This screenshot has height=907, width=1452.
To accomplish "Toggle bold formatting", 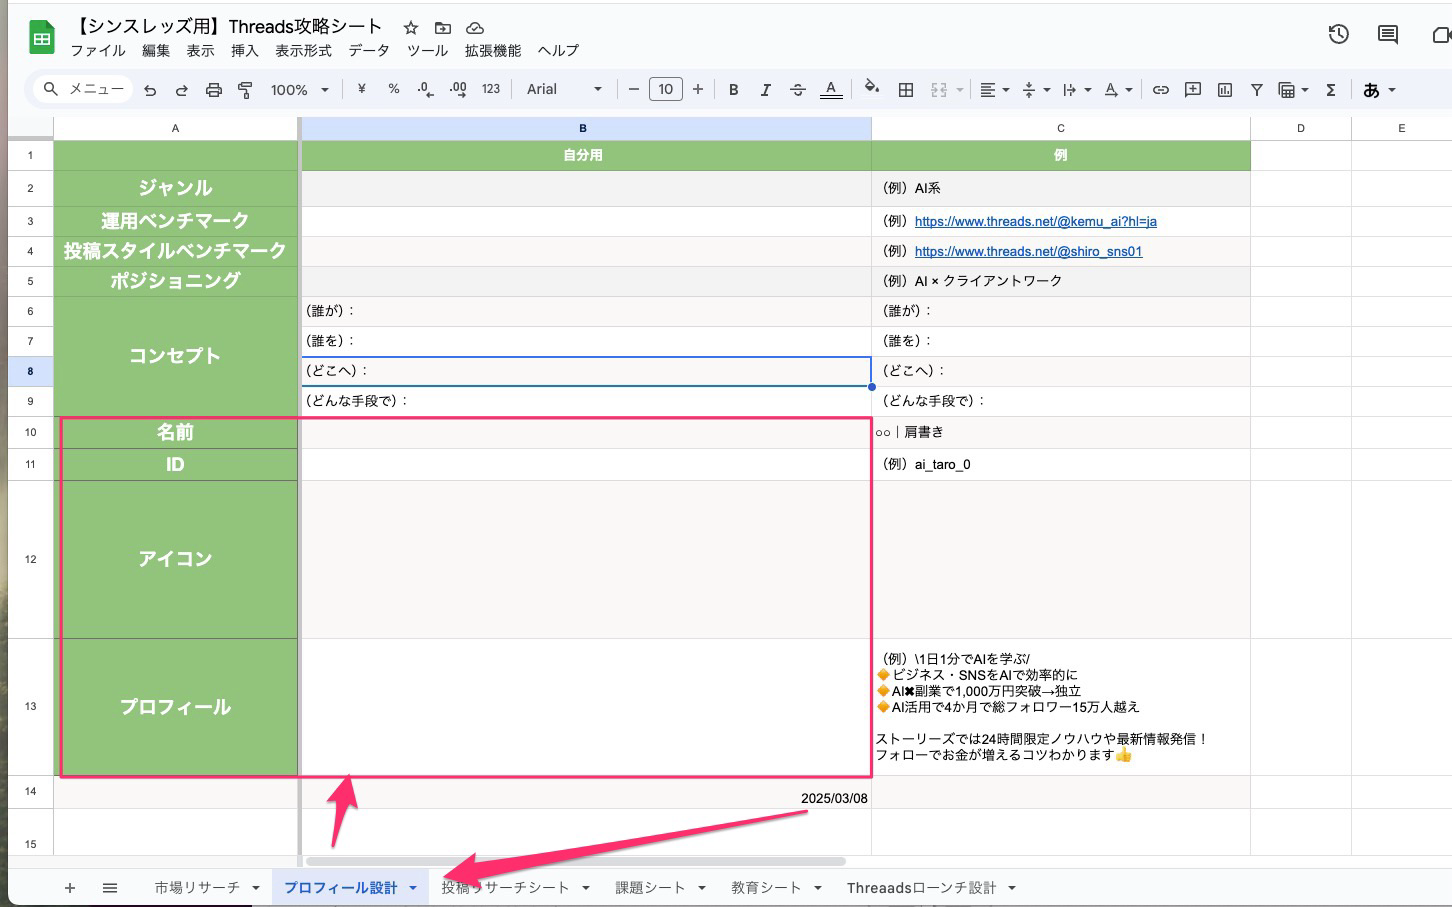I will click(x=733, y=90).
